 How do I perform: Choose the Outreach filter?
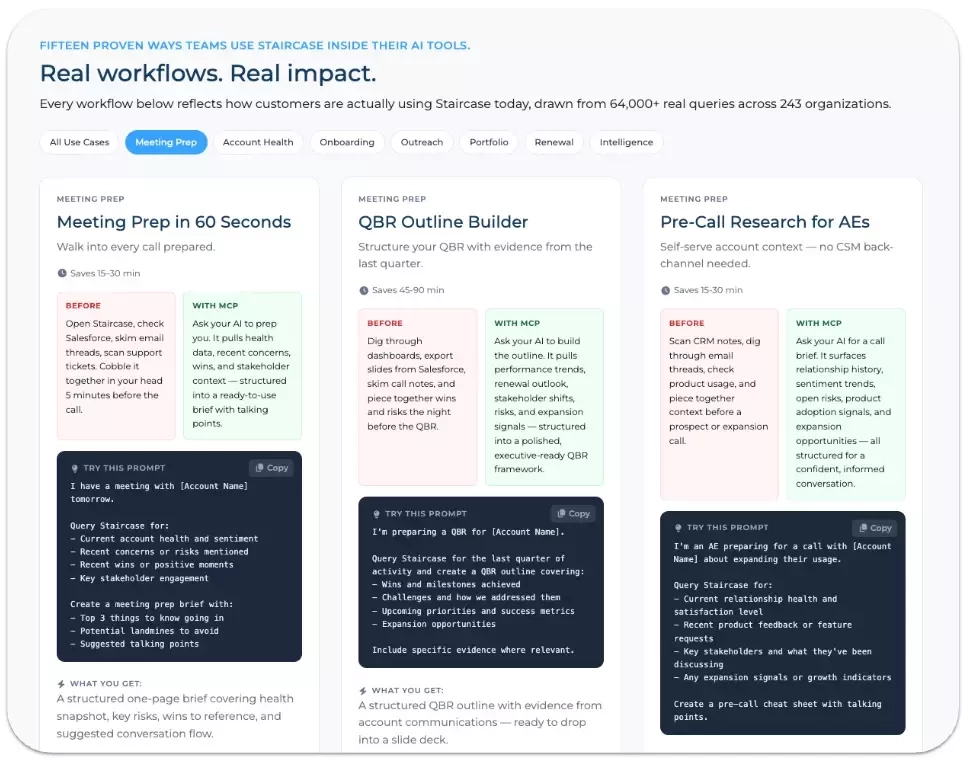pos(422,142)
